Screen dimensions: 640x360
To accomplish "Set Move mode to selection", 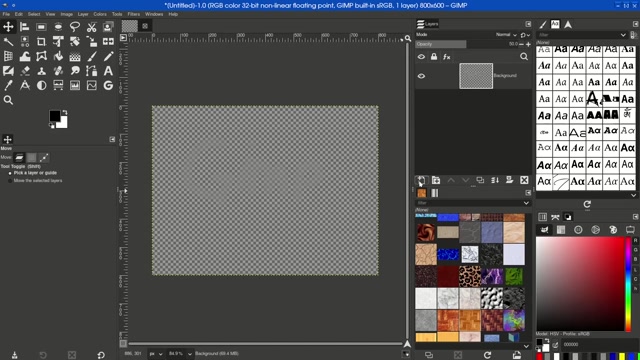I will [31, 158].
